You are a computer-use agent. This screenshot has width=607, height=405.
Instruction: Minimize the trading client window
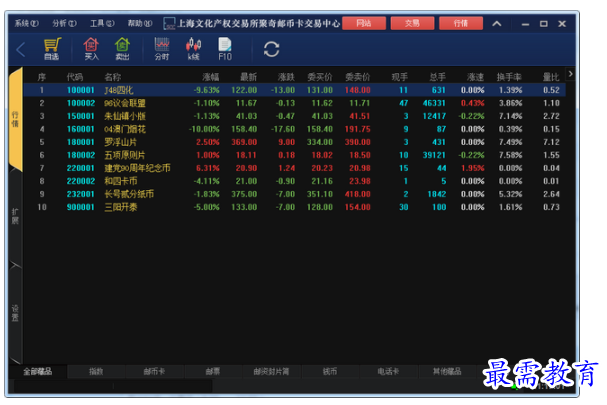pos(525,24)
